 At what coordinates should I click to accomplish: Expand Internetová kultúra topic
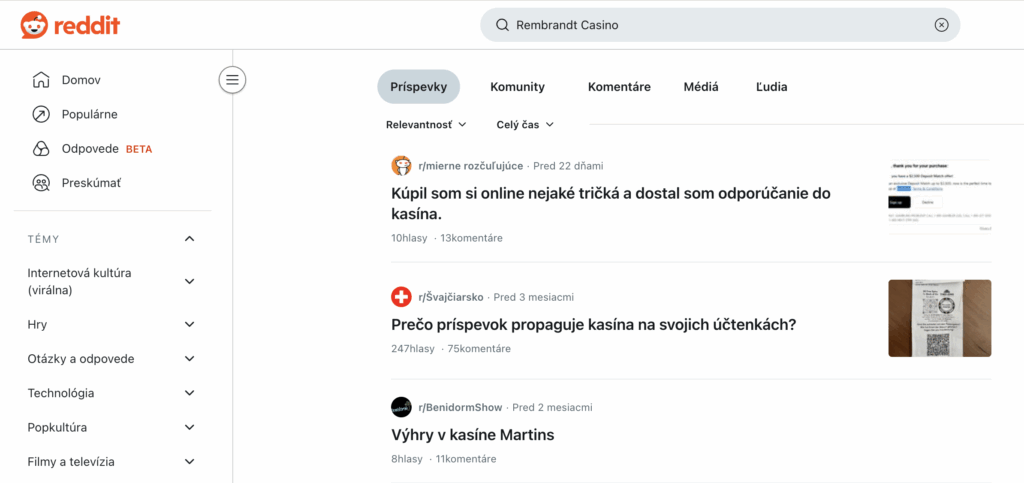tap(190, 281)
